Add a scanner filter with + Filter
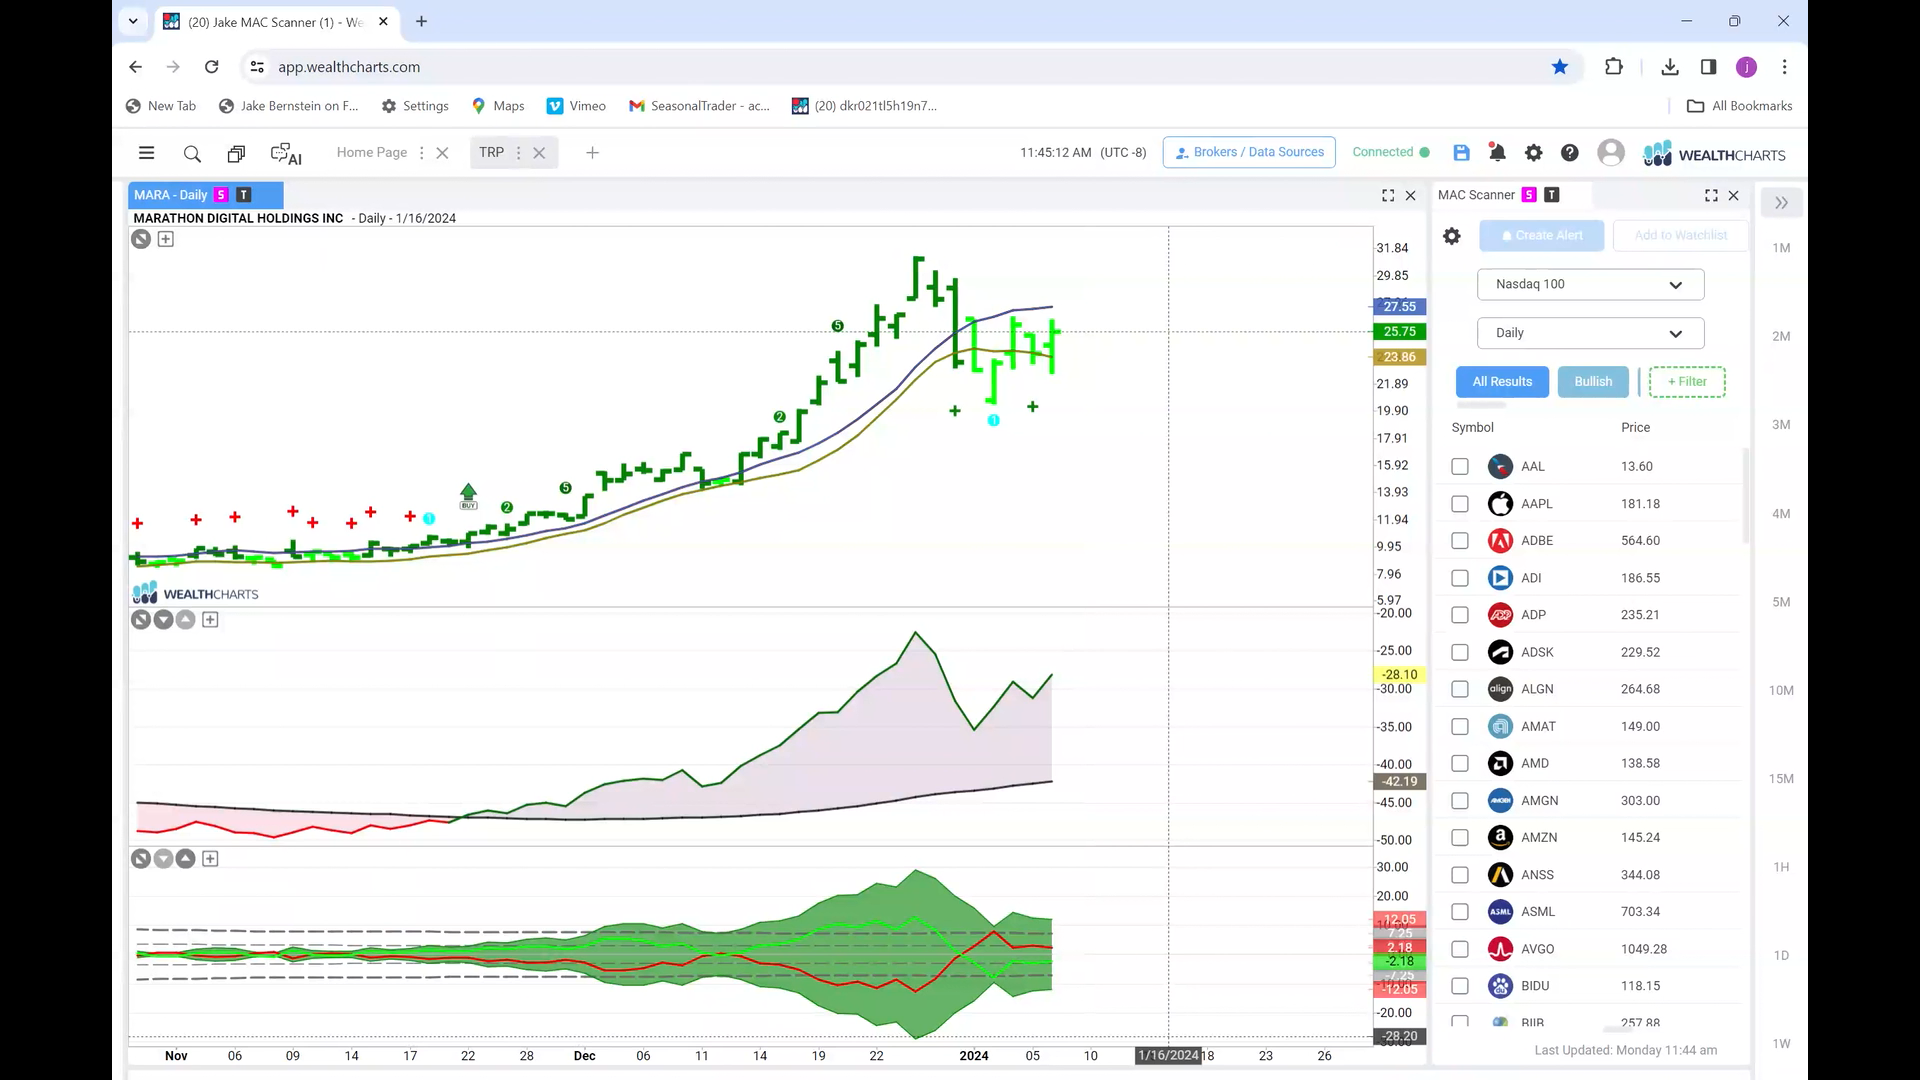The width and height of the screenshot is (1920, 1080). [1687, 382]
